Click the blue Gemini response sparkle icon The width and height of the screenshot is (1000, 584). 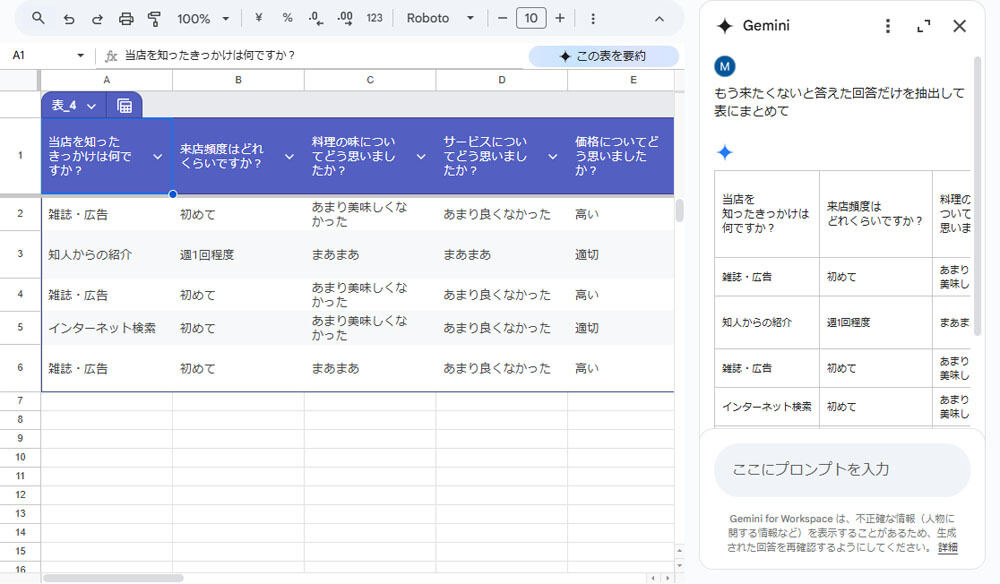tap(724, 152)
